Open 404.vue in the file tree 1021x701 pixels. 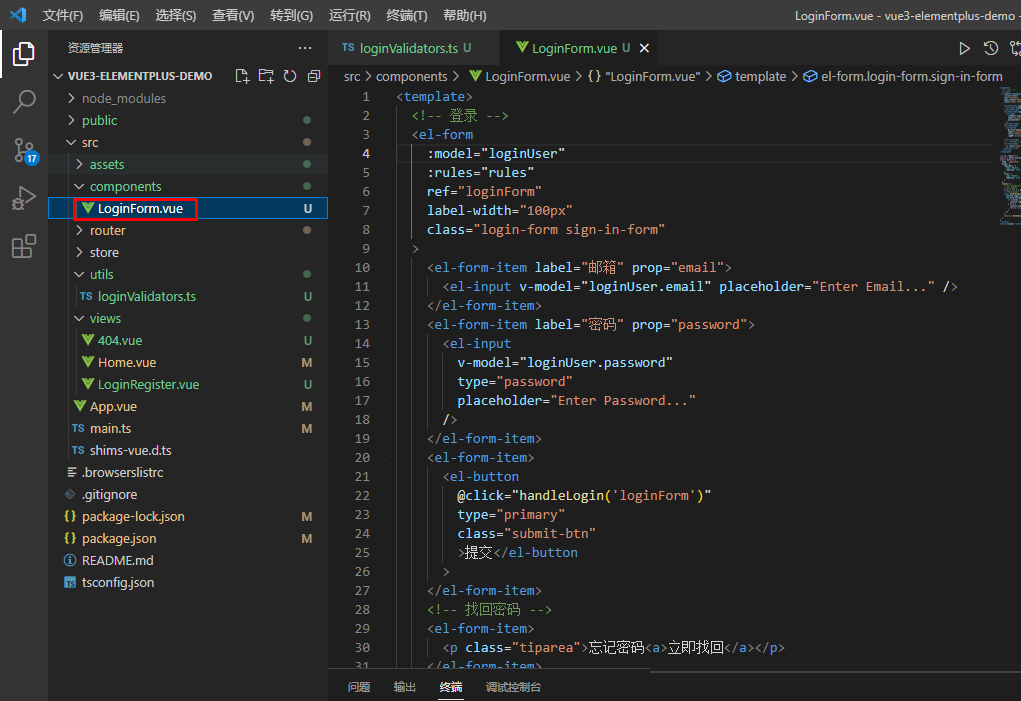pyautogui.click(x=188, y=340)
